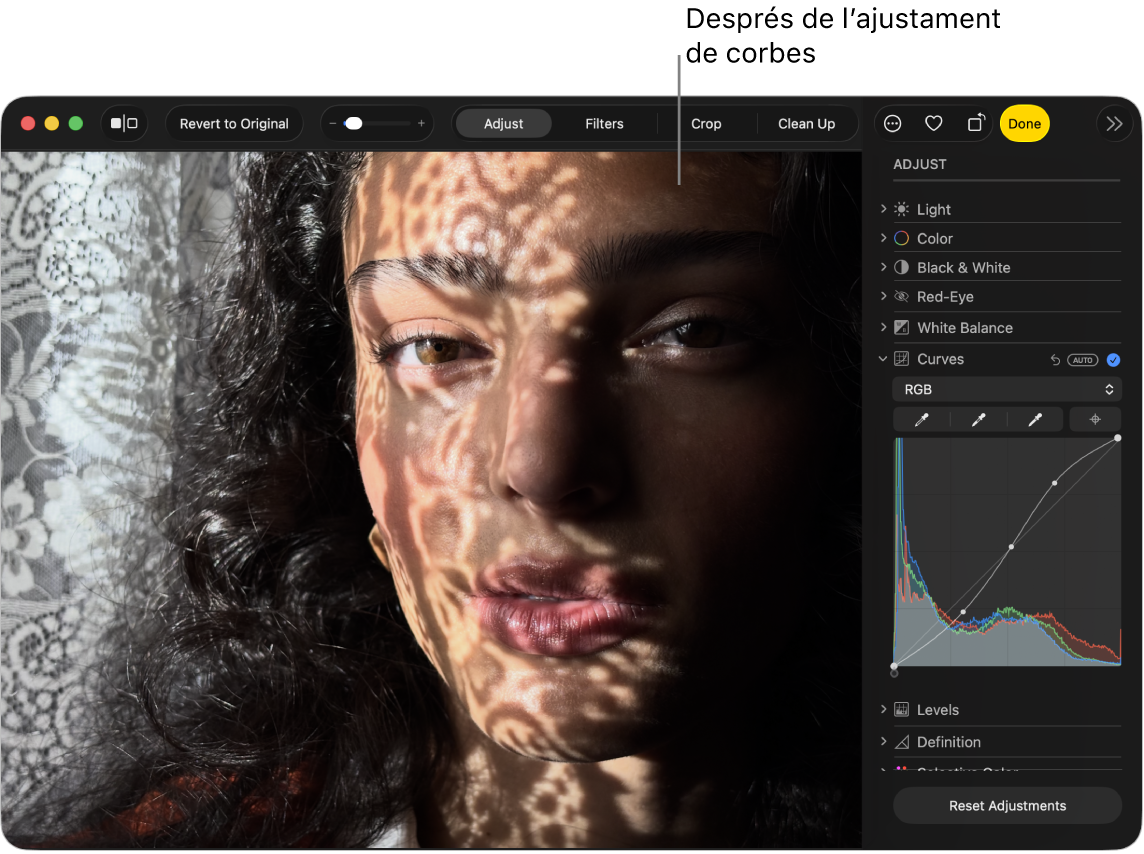Image resolution: width=1144 pixels, height=854 pixels.
Task: Switch to the Filters tab
Action: (x=604, y=124)
